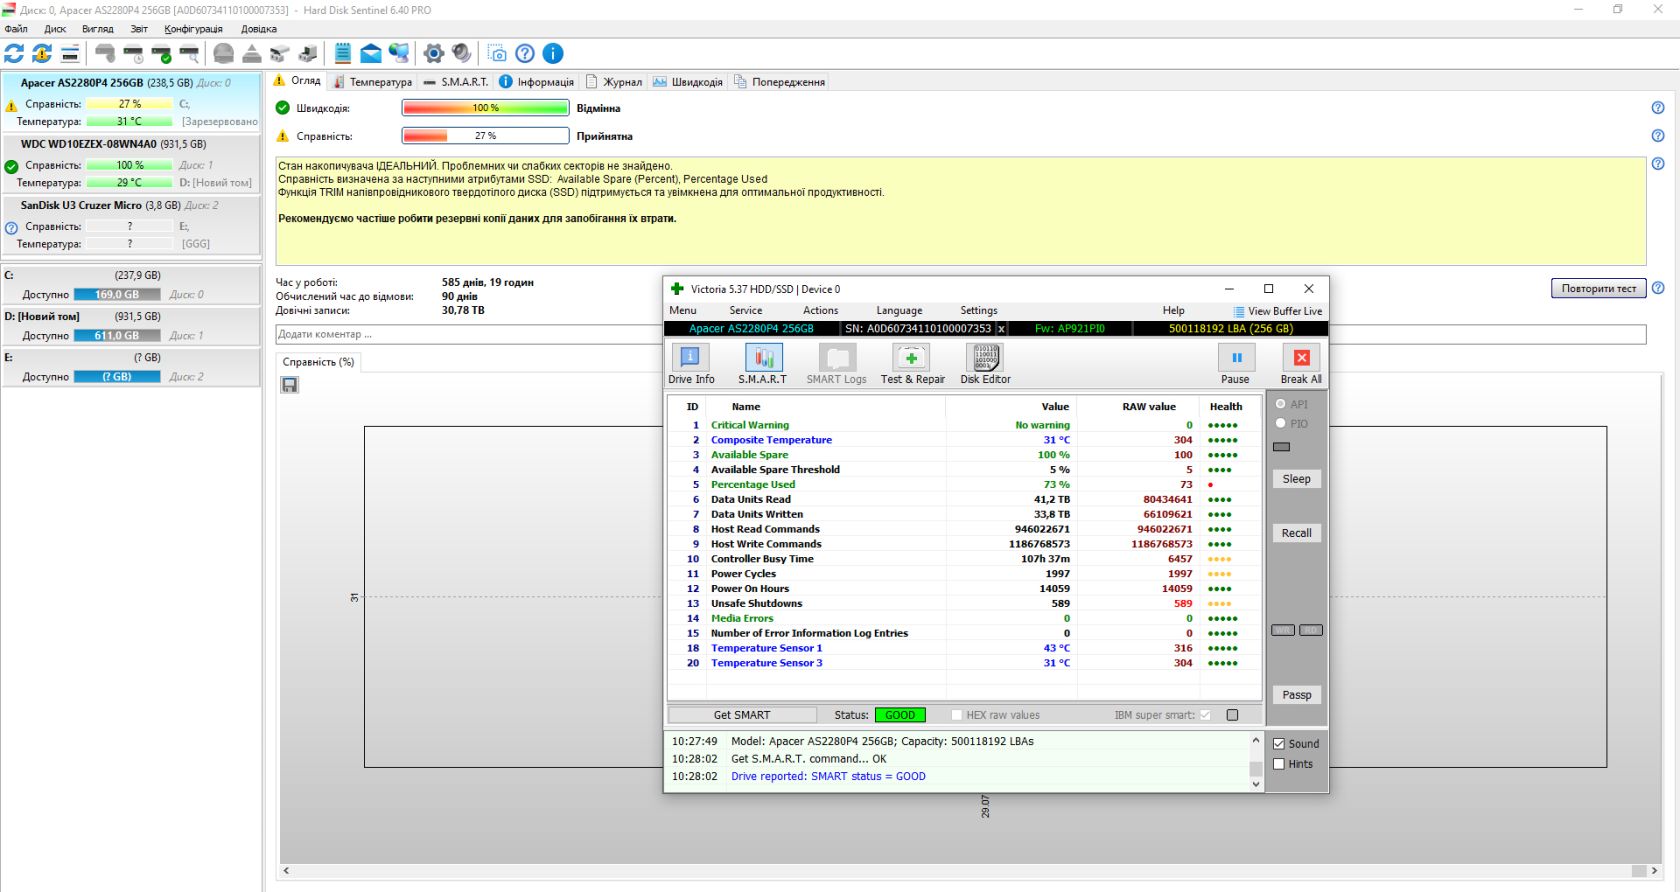Click Break All in Victoria
This screenshot has width=1680, height=892.
[x=1301, y=364]
